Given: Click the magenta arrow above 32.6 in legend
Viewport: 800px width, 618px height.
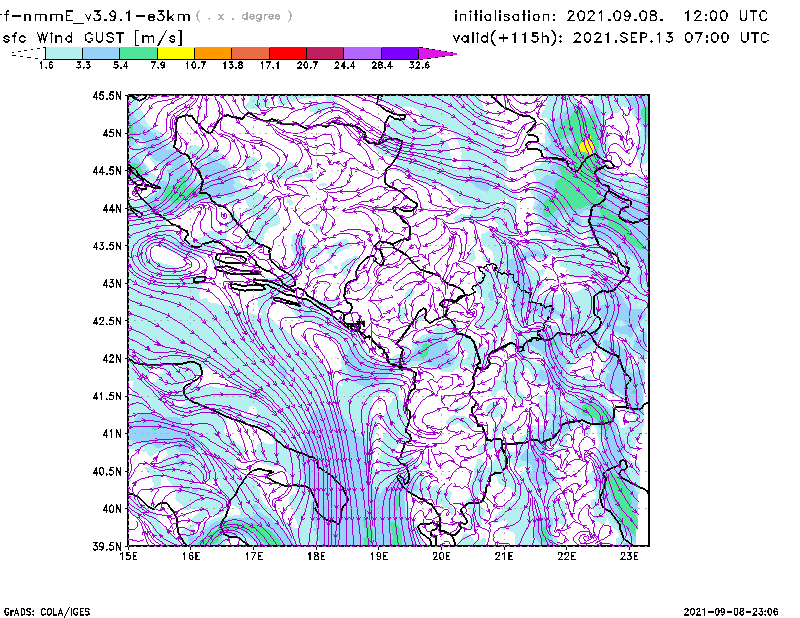Looking at the screenshot, I should coord(437,53).
